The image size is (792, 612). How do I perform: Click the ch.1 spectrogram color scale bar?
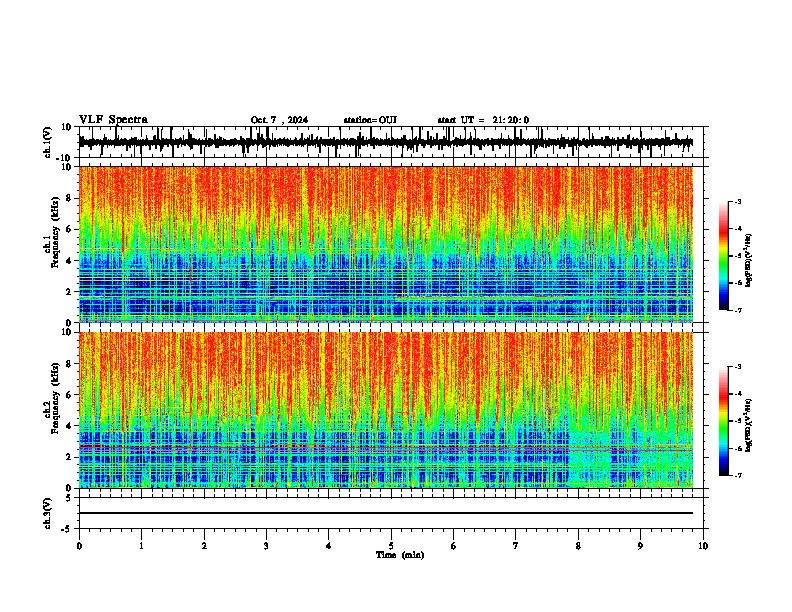pyautogui.click(x=723, y=256)
